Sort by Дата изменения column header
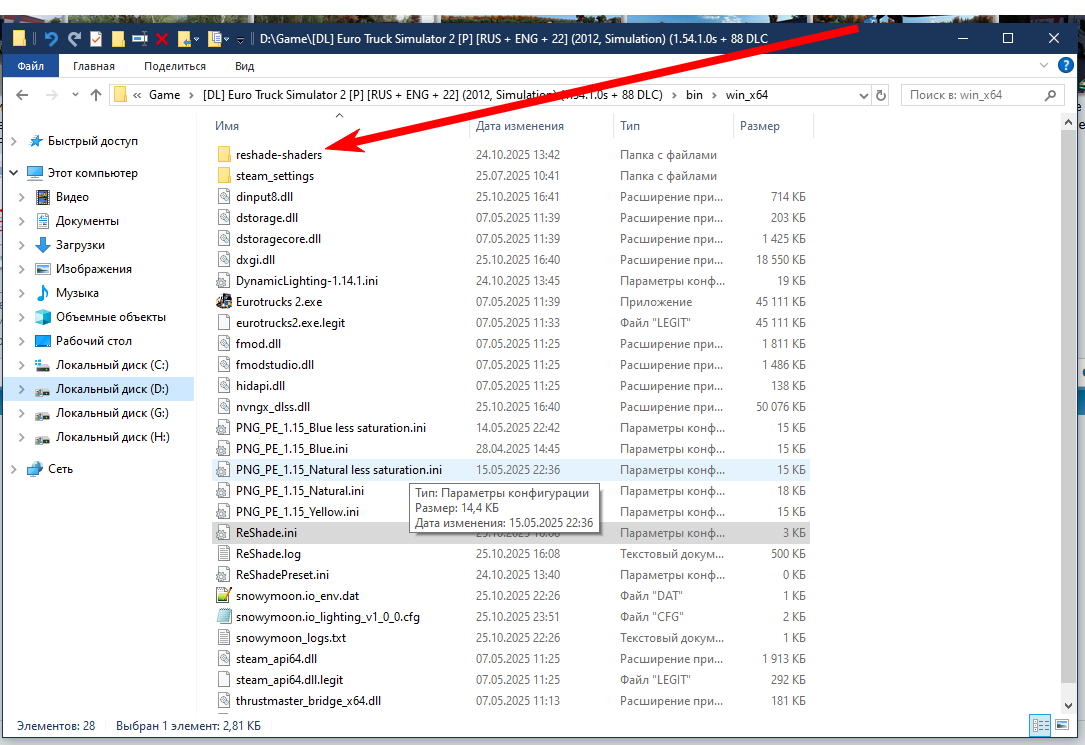 click(x=520, y=126)
